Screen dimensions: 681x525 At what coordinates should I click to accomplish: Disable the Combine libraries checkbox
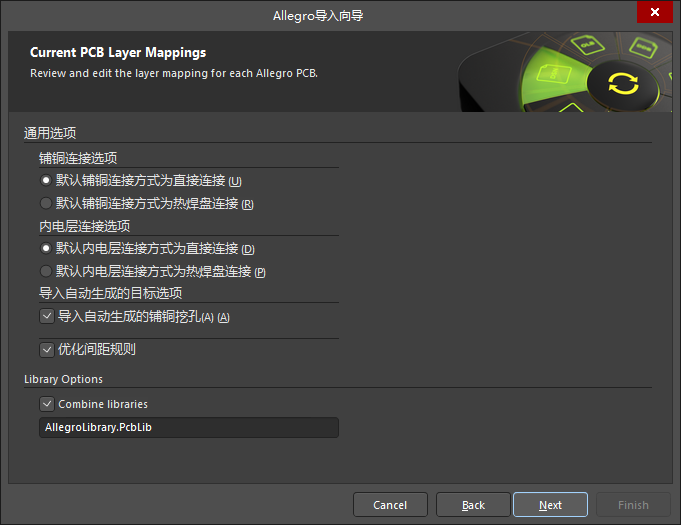point(46,404)
